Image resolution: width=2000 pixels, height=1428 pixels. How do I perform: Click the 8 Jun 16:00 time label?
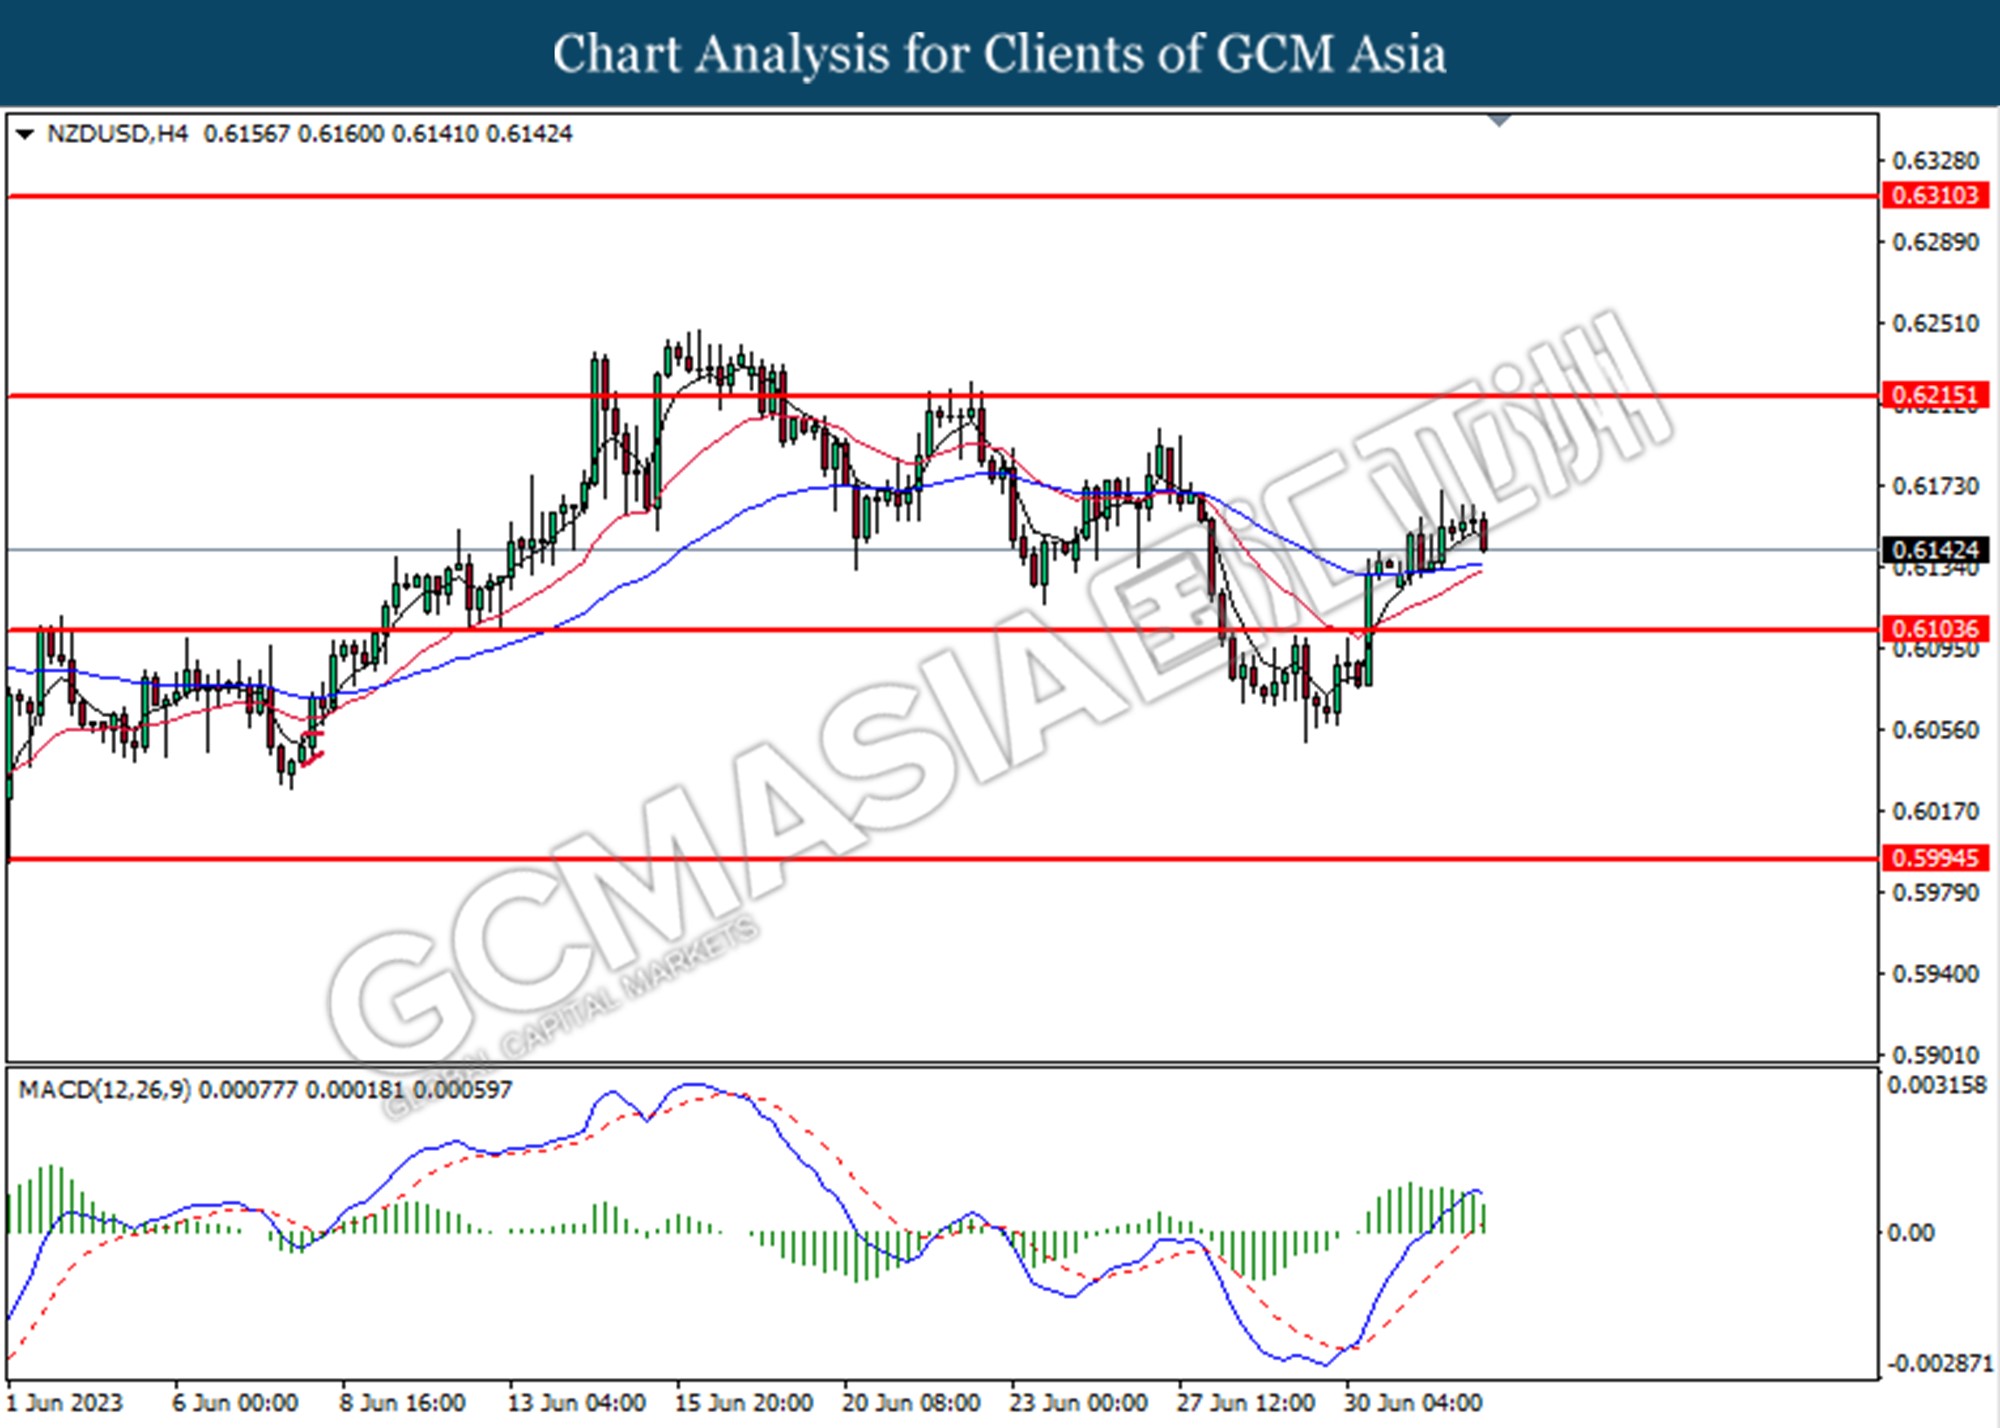pos(402,1403)
